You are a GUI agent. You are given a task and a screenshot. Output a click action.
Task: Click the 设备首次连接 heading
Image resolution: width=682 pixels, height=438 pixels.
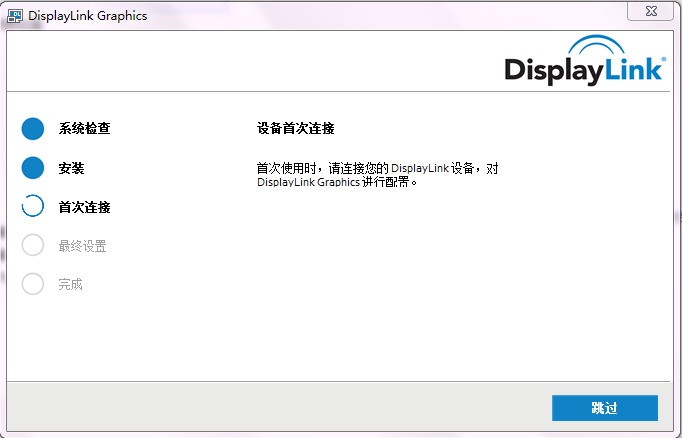tap(295, 128)
